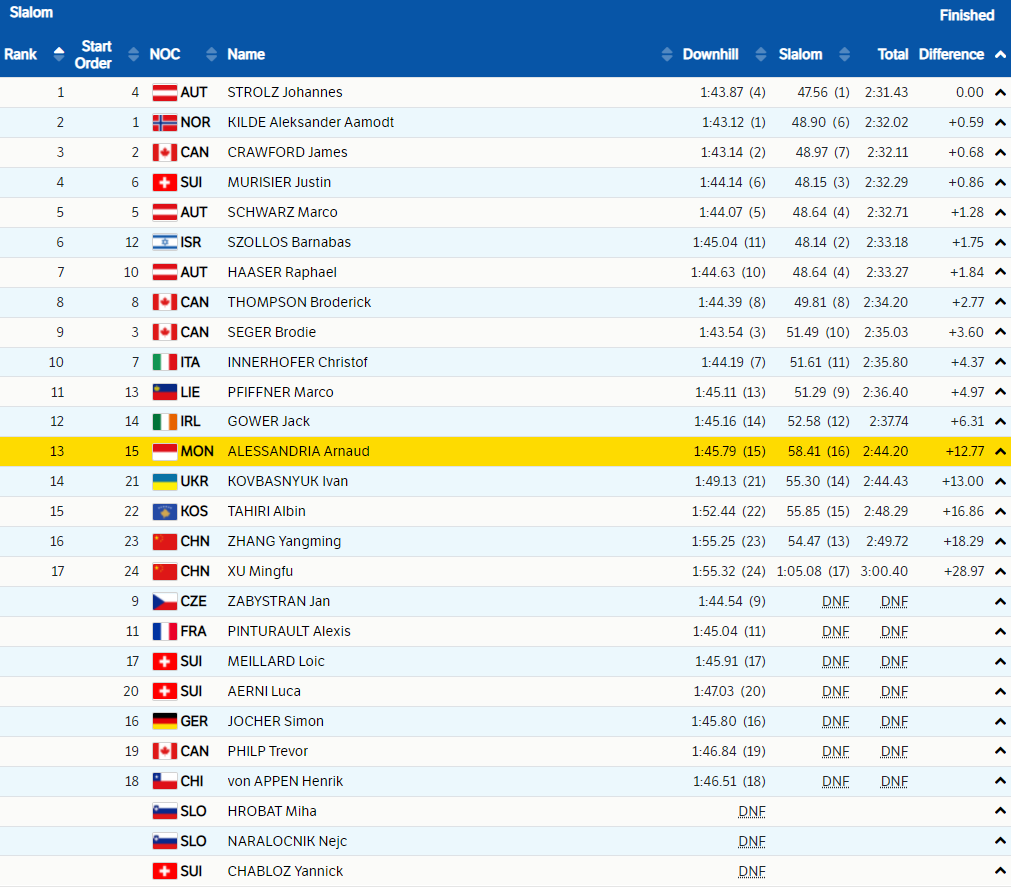Click the Total column header
The height and width of the screenshot is (888, 1011).
point(892,54)
